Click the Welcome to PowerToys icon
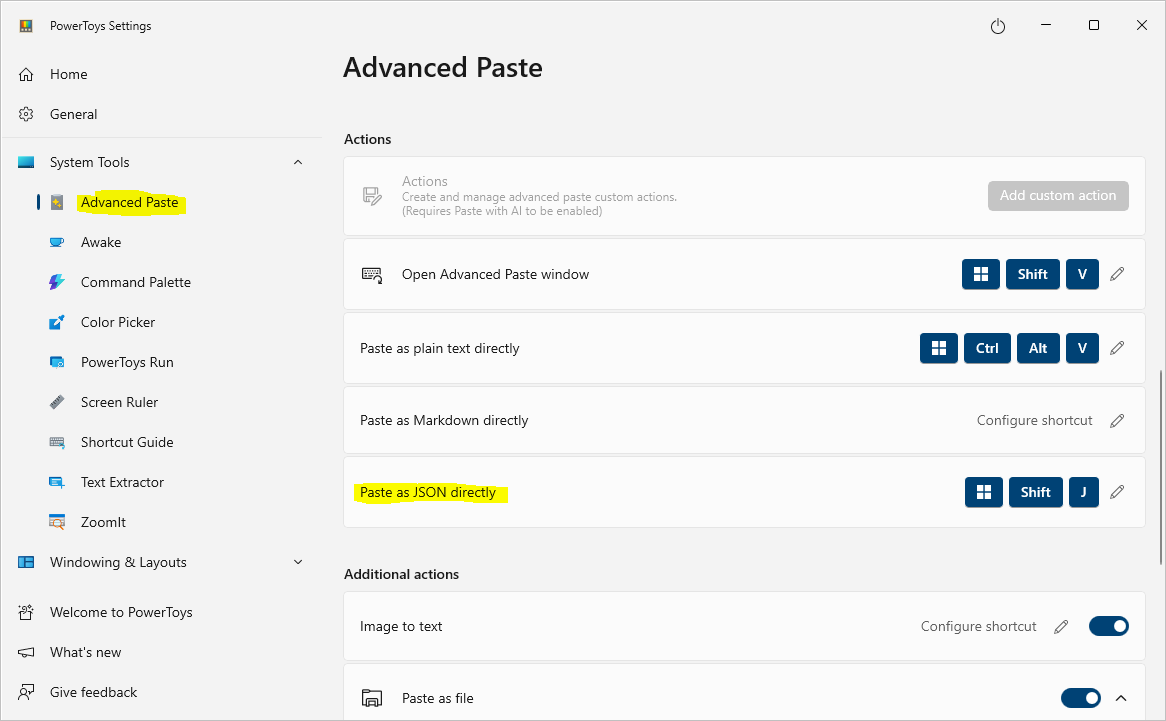 [26, 612]
